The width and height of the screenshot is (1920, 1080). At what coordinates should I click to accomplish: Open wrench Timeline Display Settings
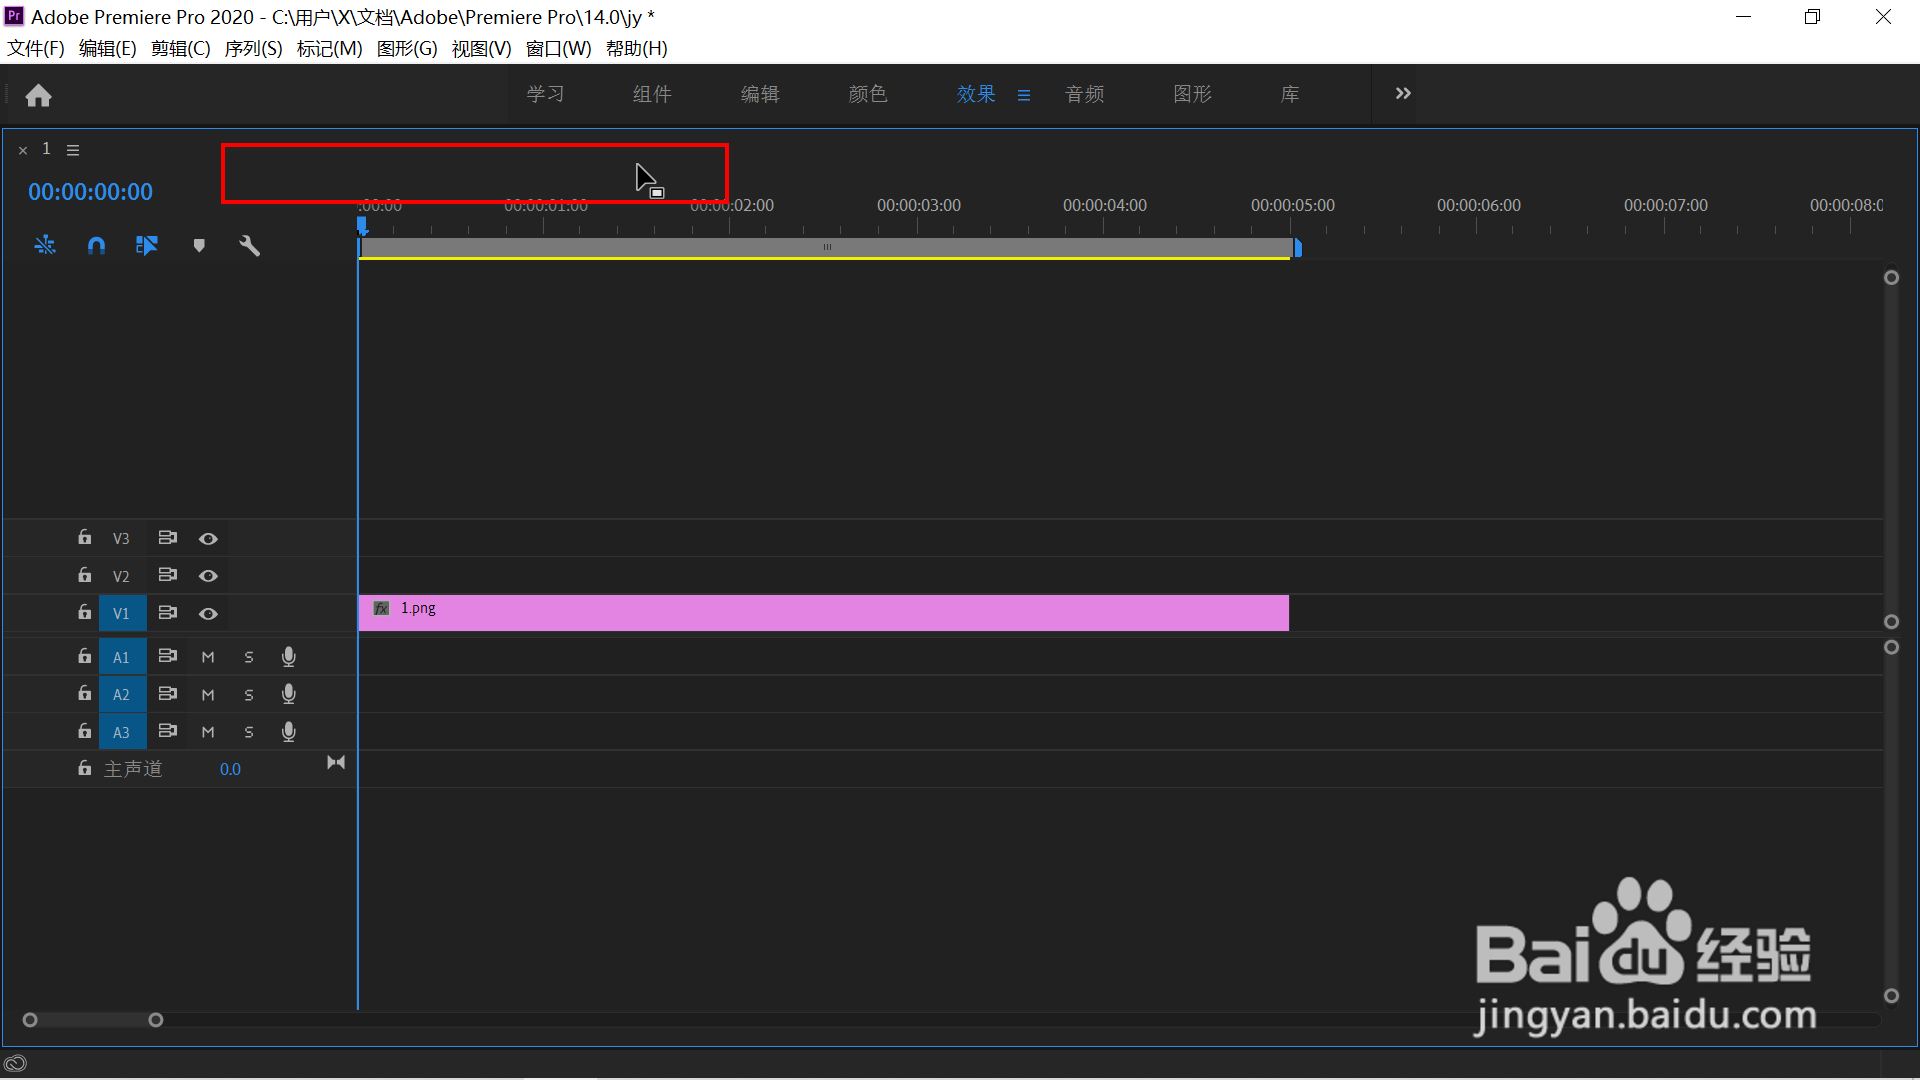pyautogui.click(x=249, y=245)
